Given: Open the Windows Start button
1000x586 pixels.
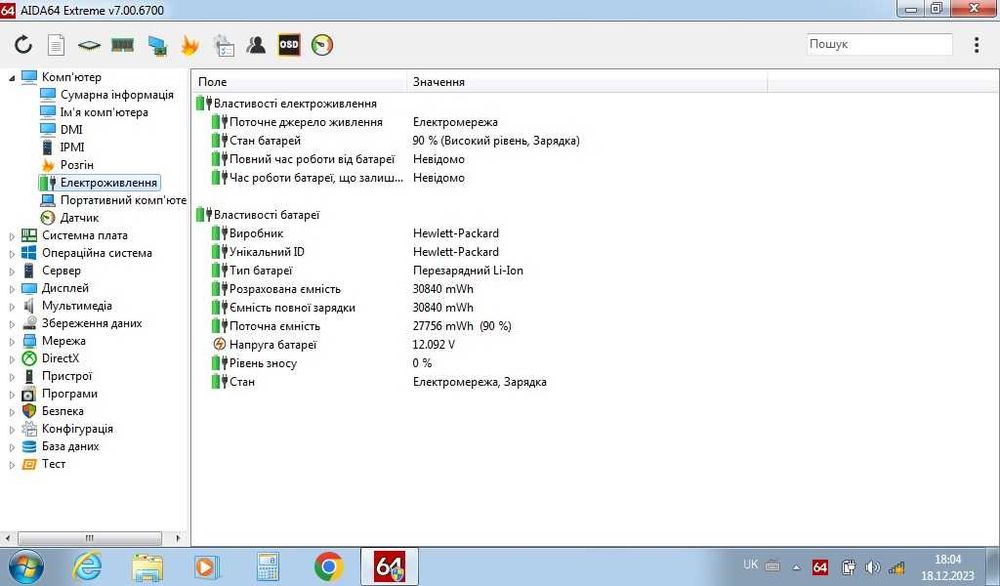Looking at the screenshot, I should pos(26,567).
